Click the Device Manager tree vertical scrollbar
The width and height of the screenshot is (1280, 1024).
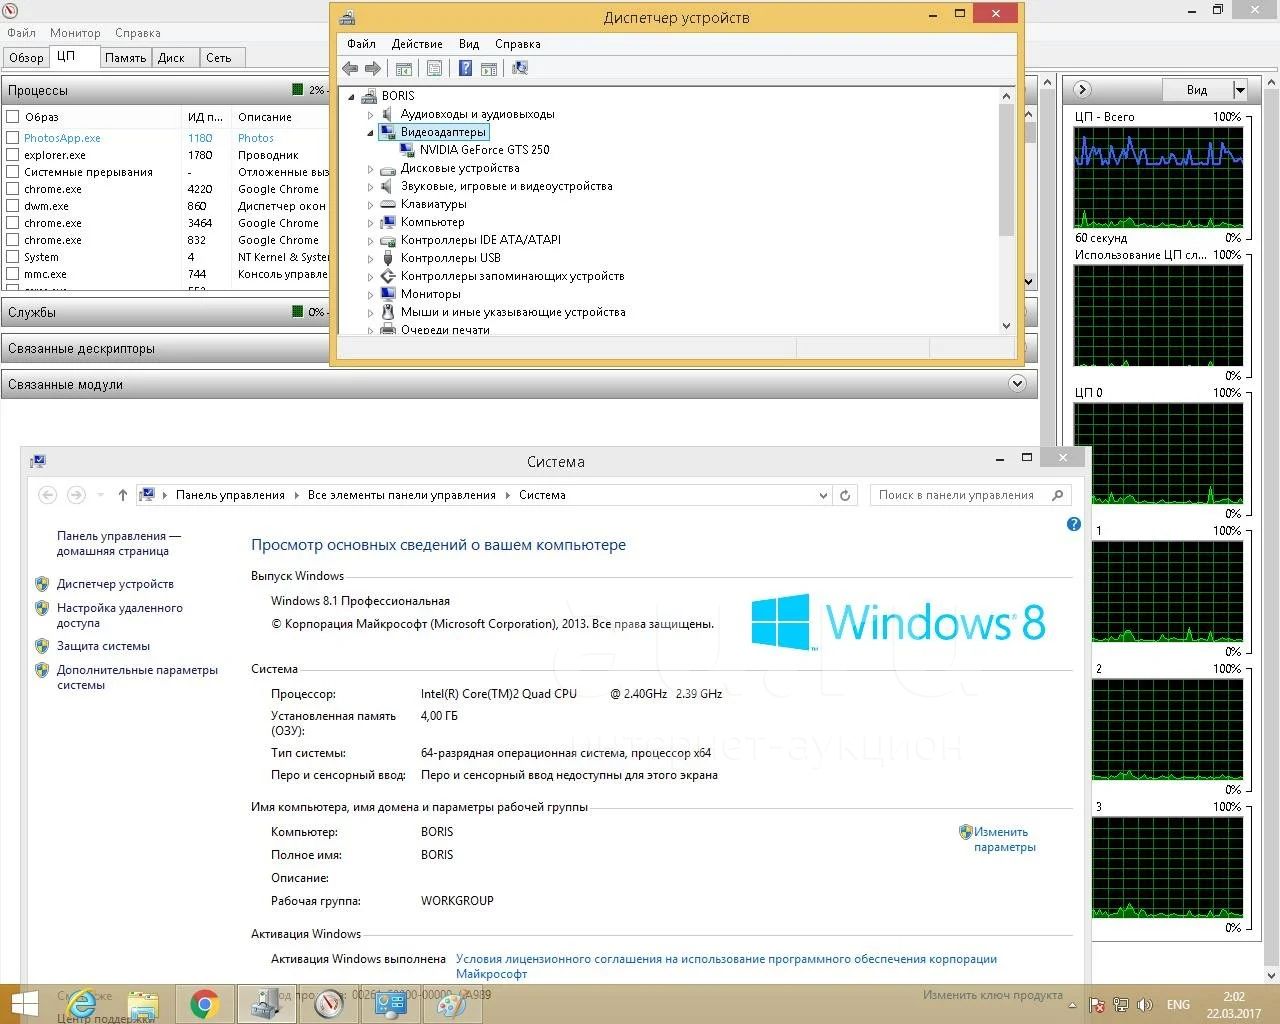[1006, 169]
